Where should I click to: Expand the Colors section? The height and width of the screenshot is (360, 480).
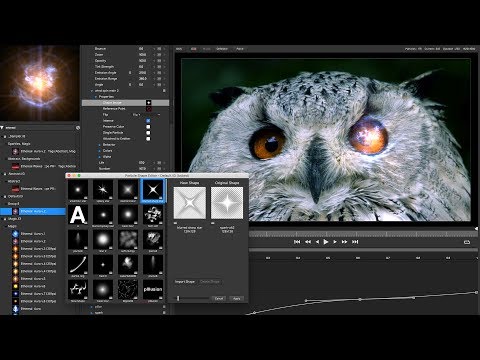point(99,151)
